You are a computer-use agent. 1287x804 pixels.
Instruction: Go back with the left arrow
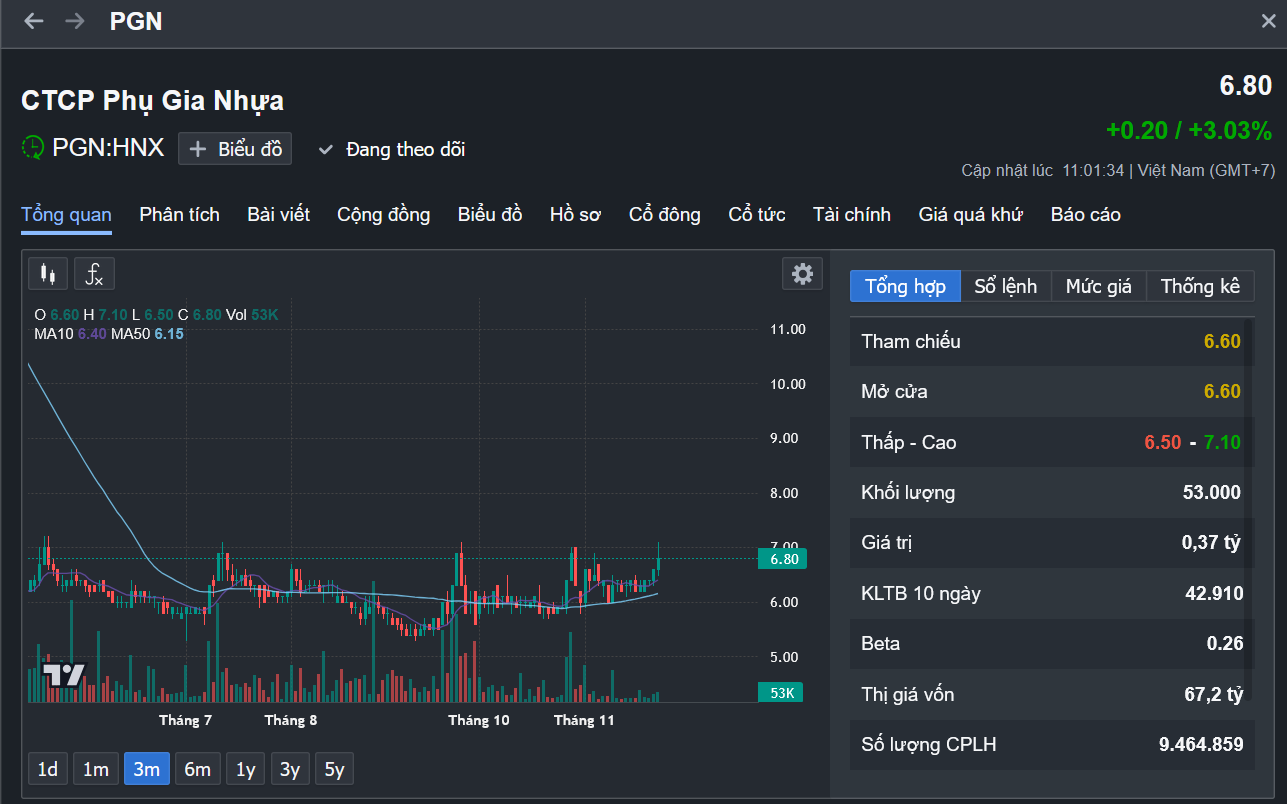coord(34,21)
